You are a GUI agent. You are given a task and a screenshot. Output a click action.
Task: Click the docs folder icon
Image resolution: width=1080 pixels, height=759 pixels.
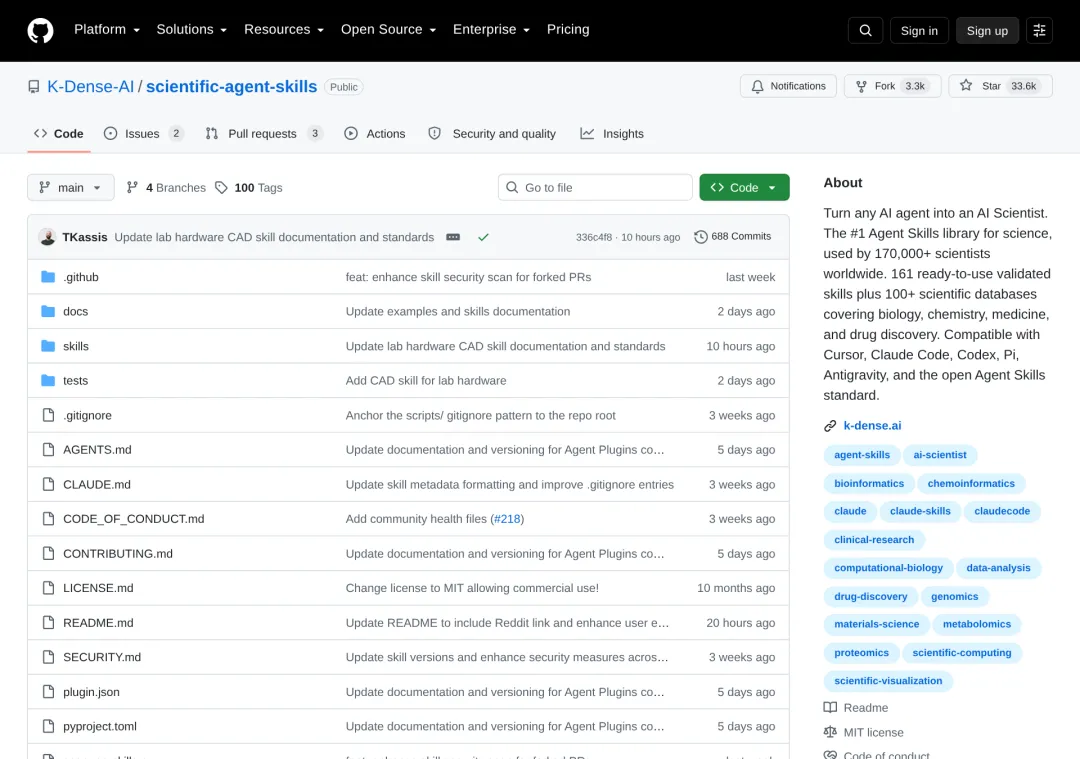(x=48, y=311)
